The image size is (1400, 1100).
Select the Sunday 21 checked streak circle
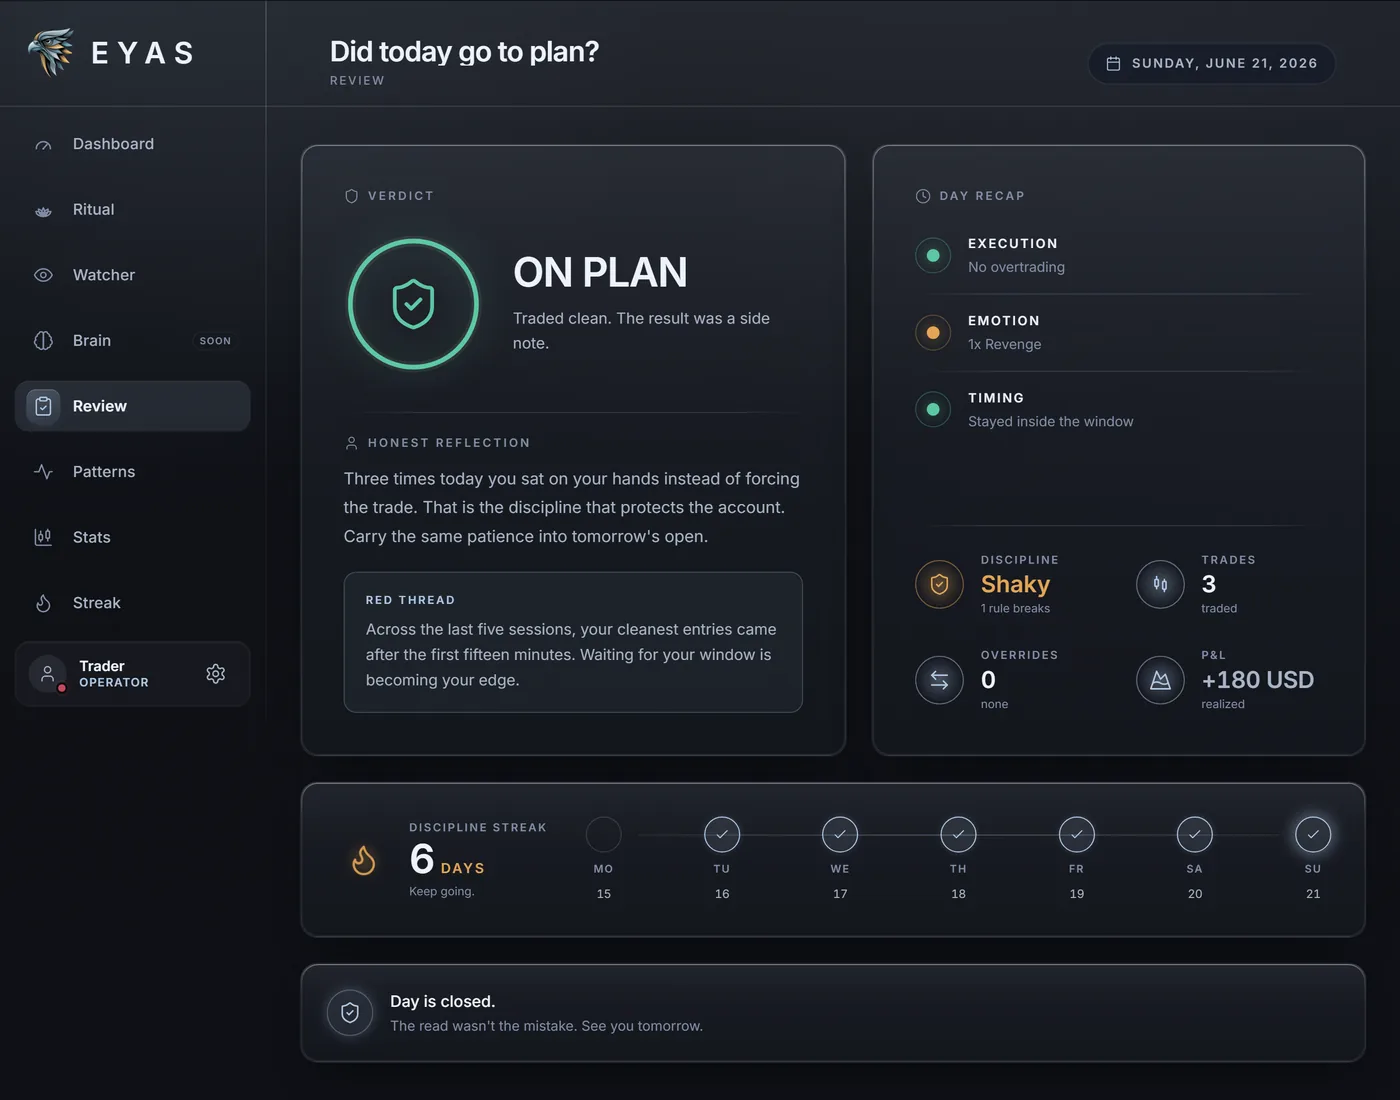1313,834
